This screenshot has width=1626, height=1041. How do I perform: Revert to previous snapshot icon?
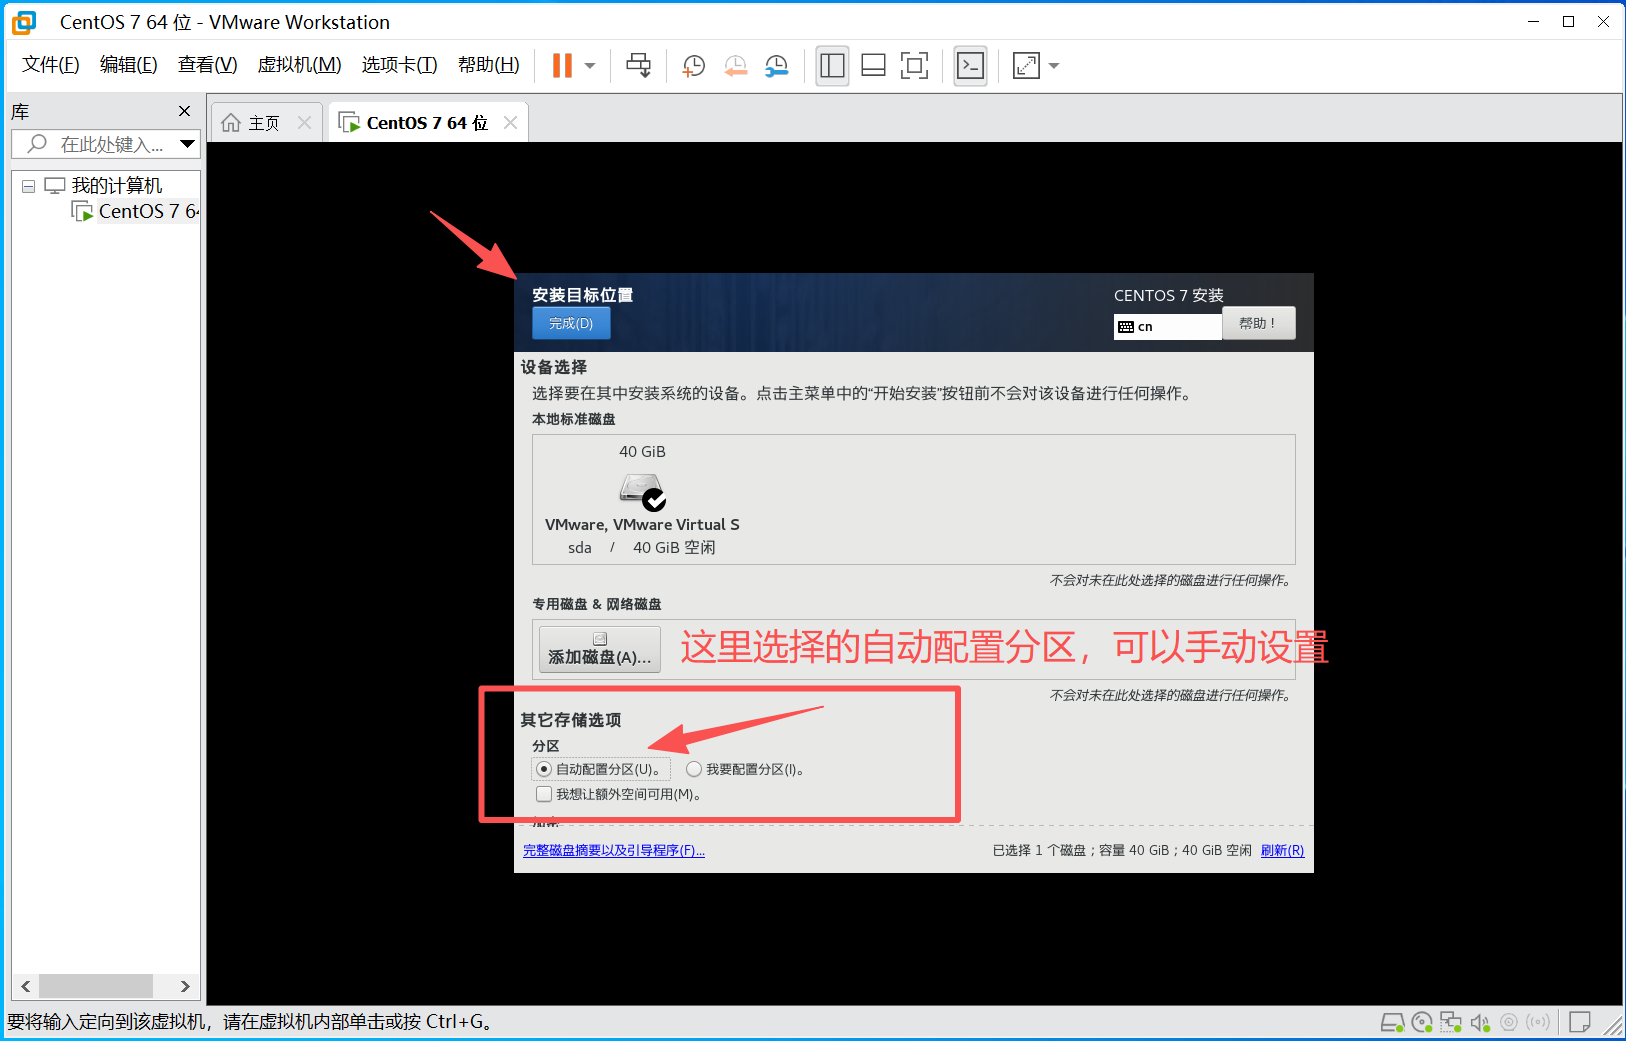tap(735, 66)
